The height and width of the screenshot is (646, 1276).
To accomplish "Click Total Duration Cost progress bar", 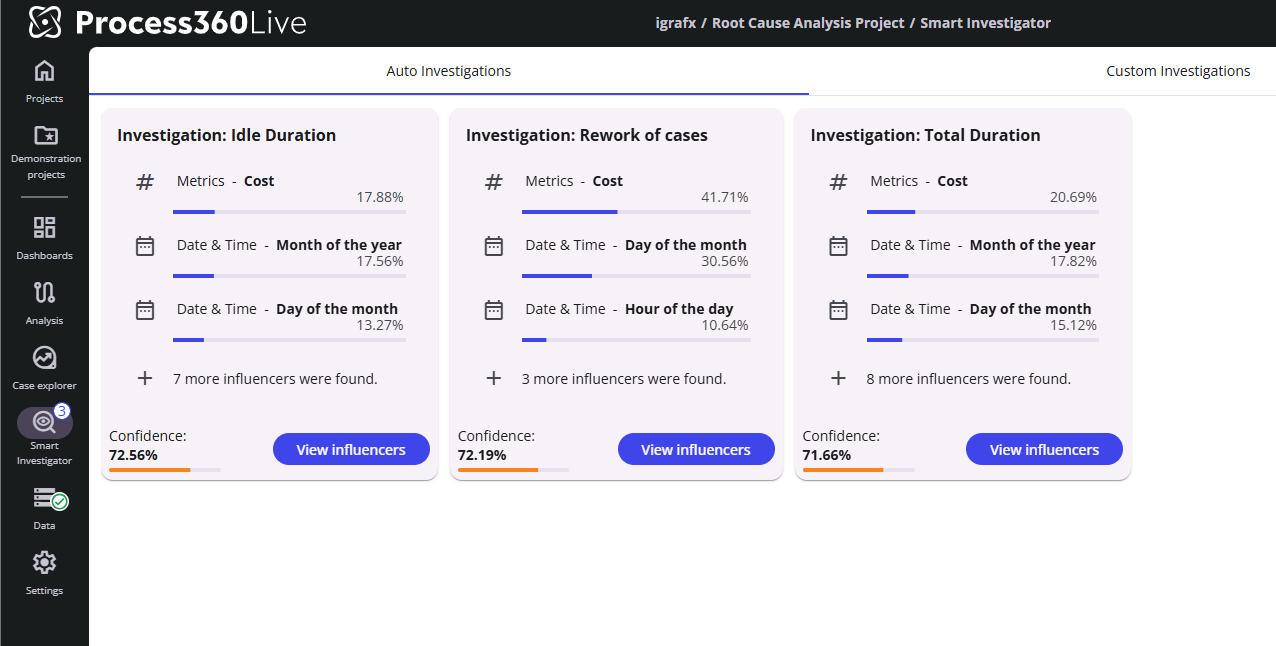I will (983, 212).
